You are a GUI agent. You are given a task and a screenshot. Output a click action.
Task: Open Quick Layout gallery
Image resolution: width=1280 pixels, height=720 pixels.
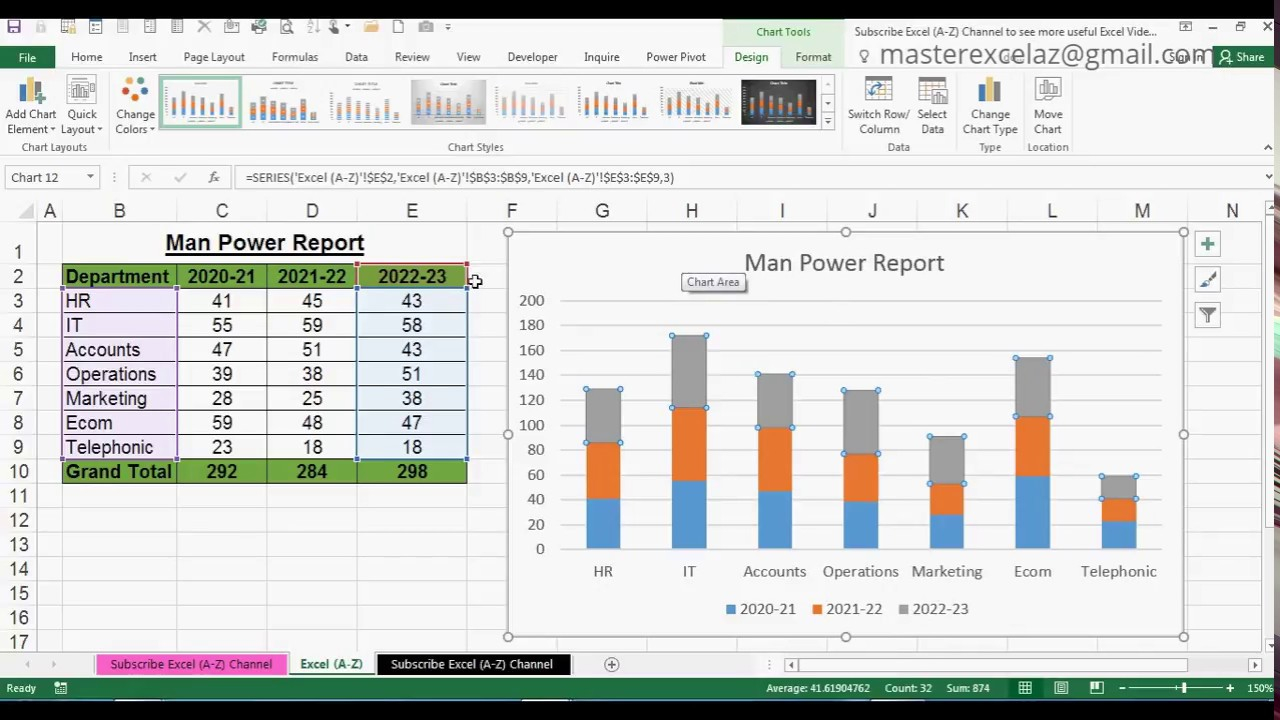82,107
